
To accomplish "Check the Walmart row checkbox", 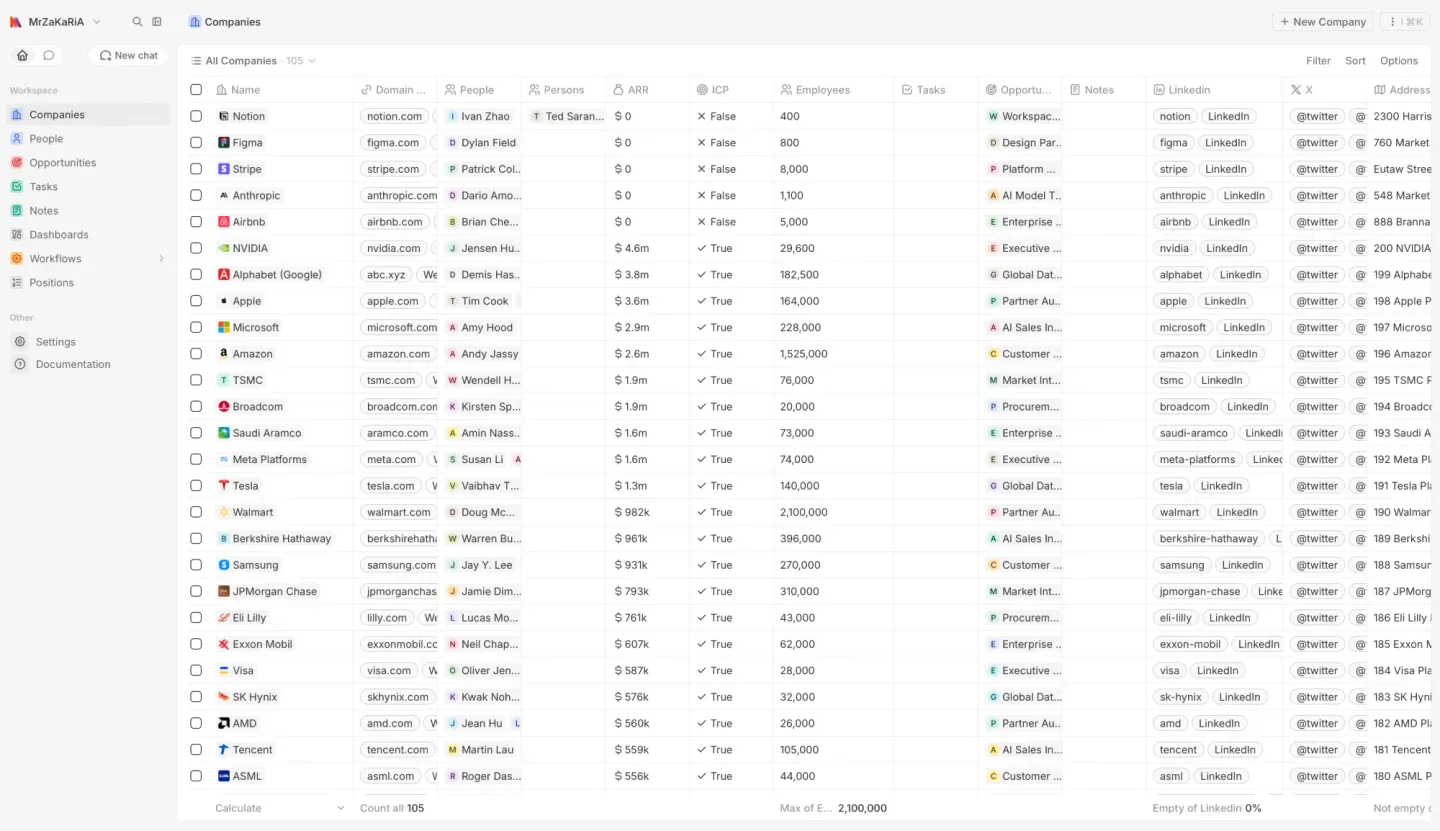I will pyautogui.click(x=196, y=512).
